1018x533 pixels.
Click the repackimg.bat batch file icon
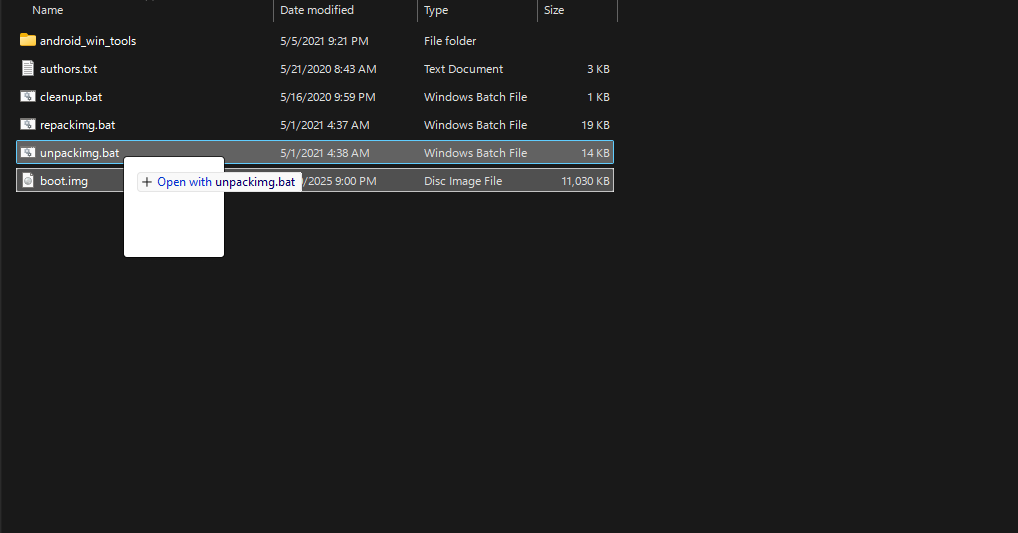27,124
